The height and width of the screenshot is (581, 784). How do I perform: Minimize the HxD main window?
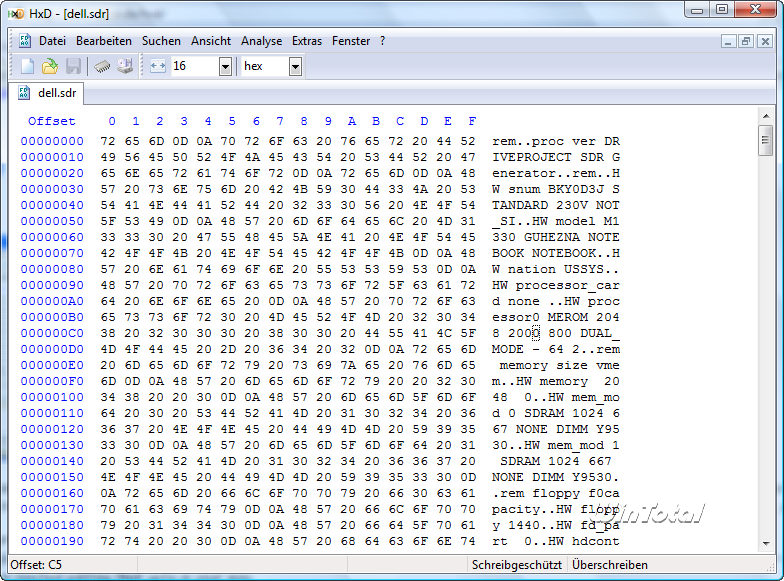(x=697, y=10)
